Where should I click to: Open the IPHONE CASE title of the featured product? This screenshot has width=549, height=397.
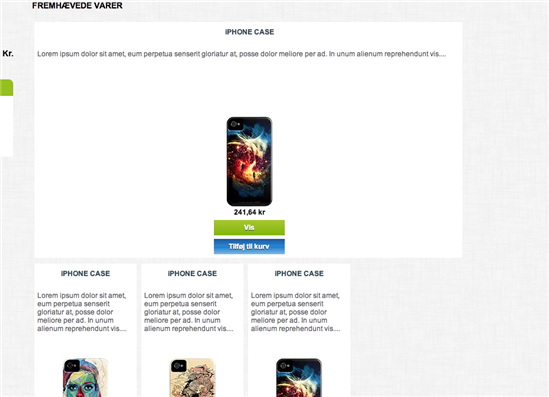coord(249,32)
